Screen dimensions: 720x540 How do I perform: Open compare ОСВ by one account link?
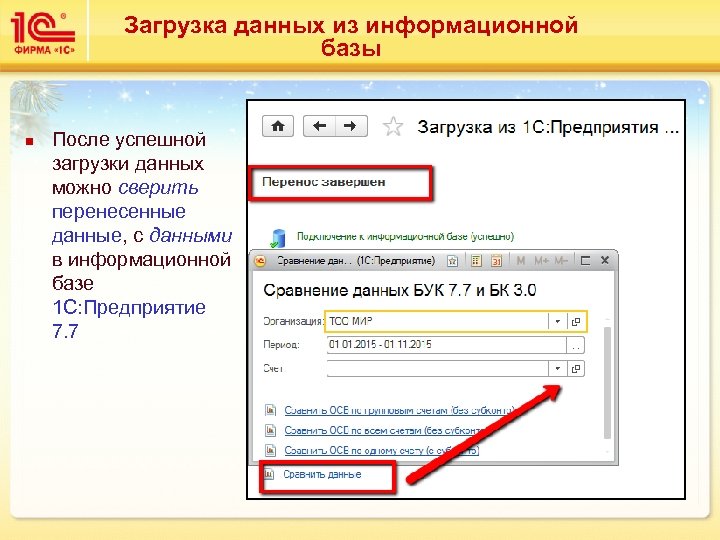point(381,450)
